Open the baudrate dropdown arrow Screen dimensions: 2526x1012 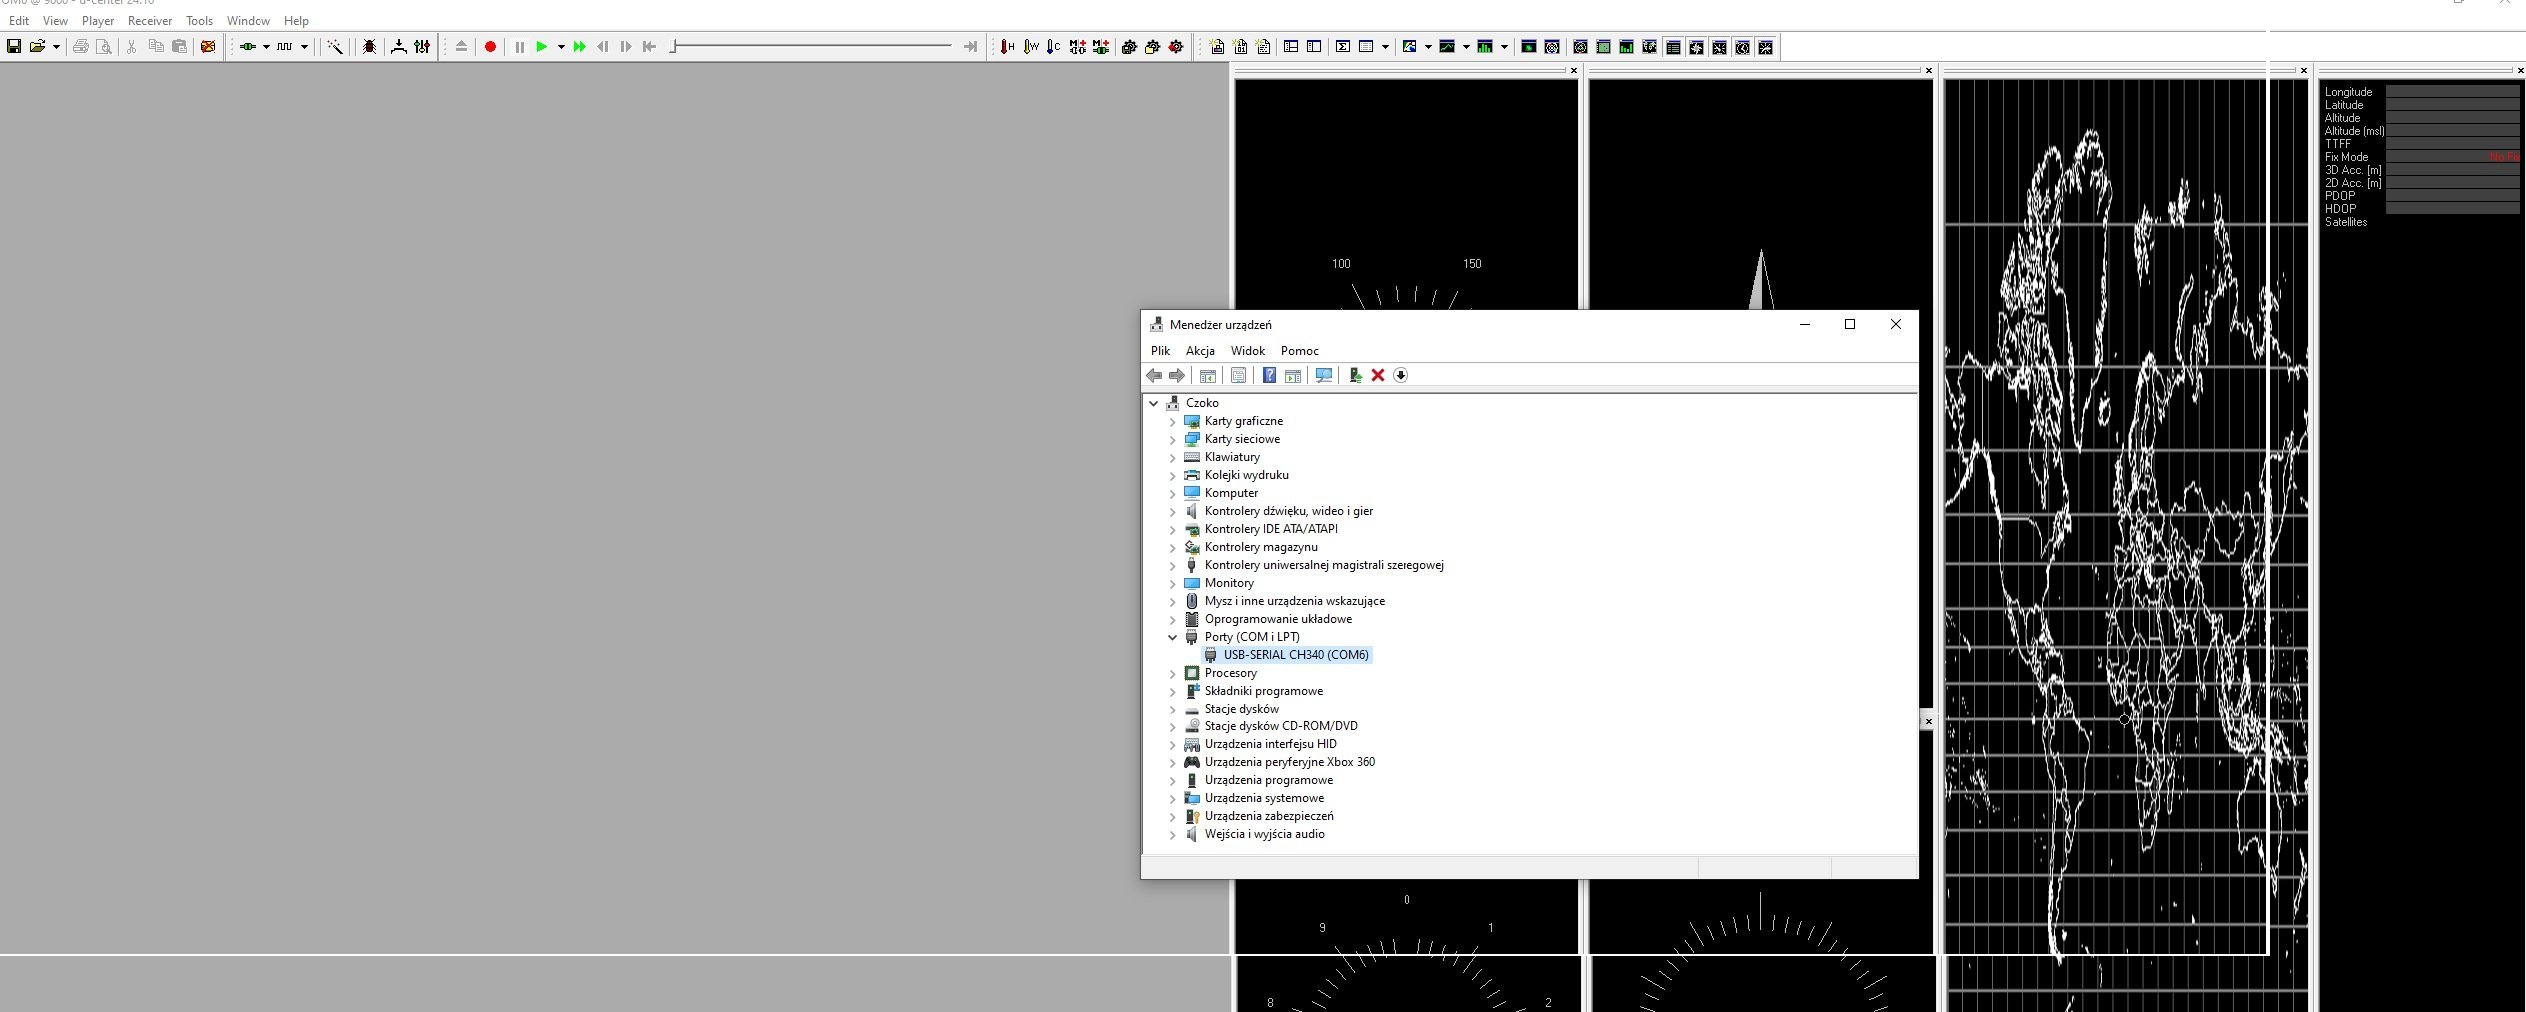(304, 47)
